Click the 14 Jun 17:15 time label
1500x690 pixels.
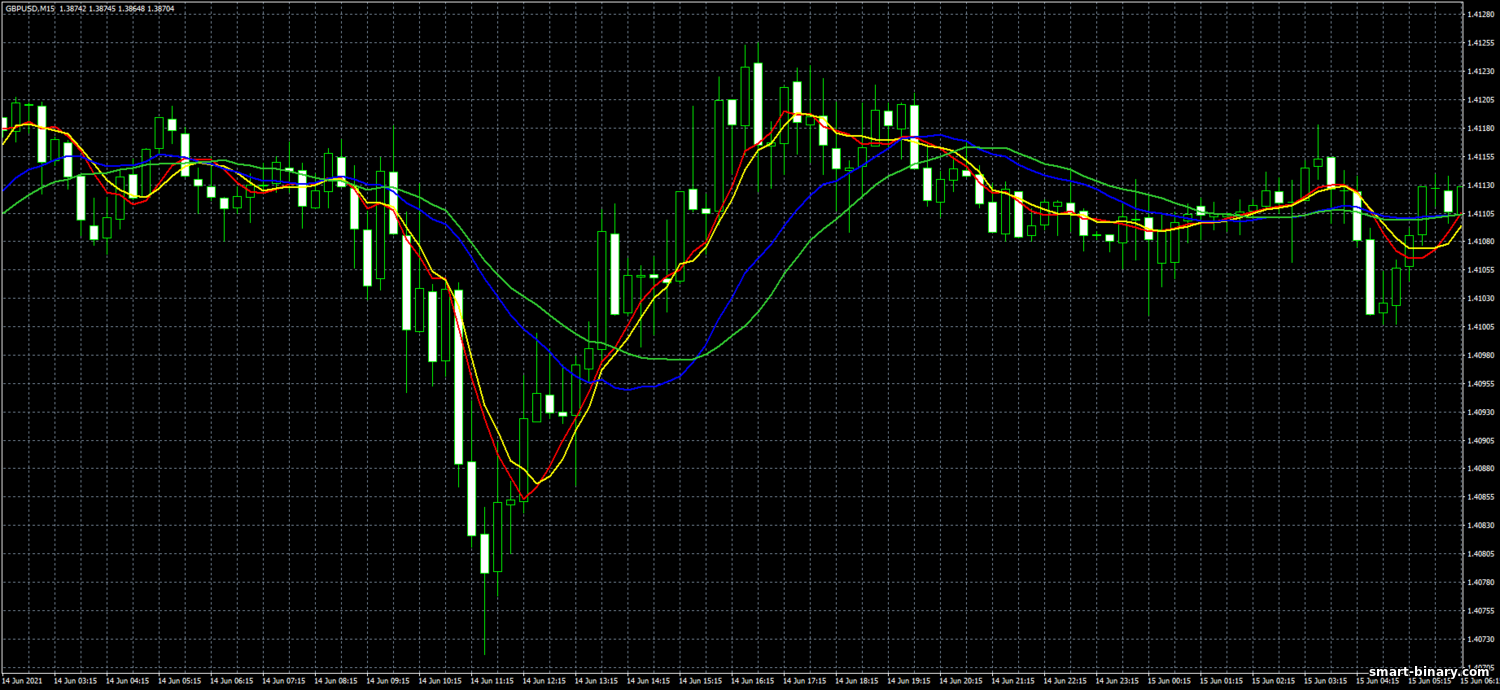click(804, 680)
